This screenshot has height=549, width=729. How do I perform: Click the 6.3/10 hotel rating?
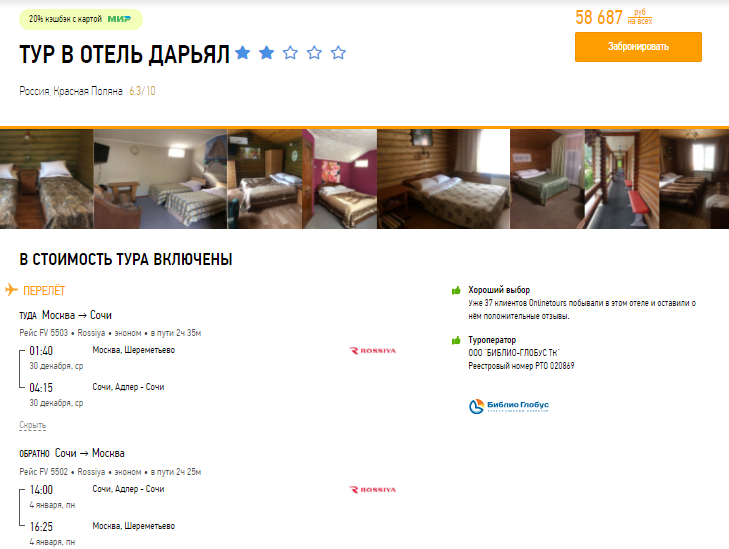[x=142, y=91]
